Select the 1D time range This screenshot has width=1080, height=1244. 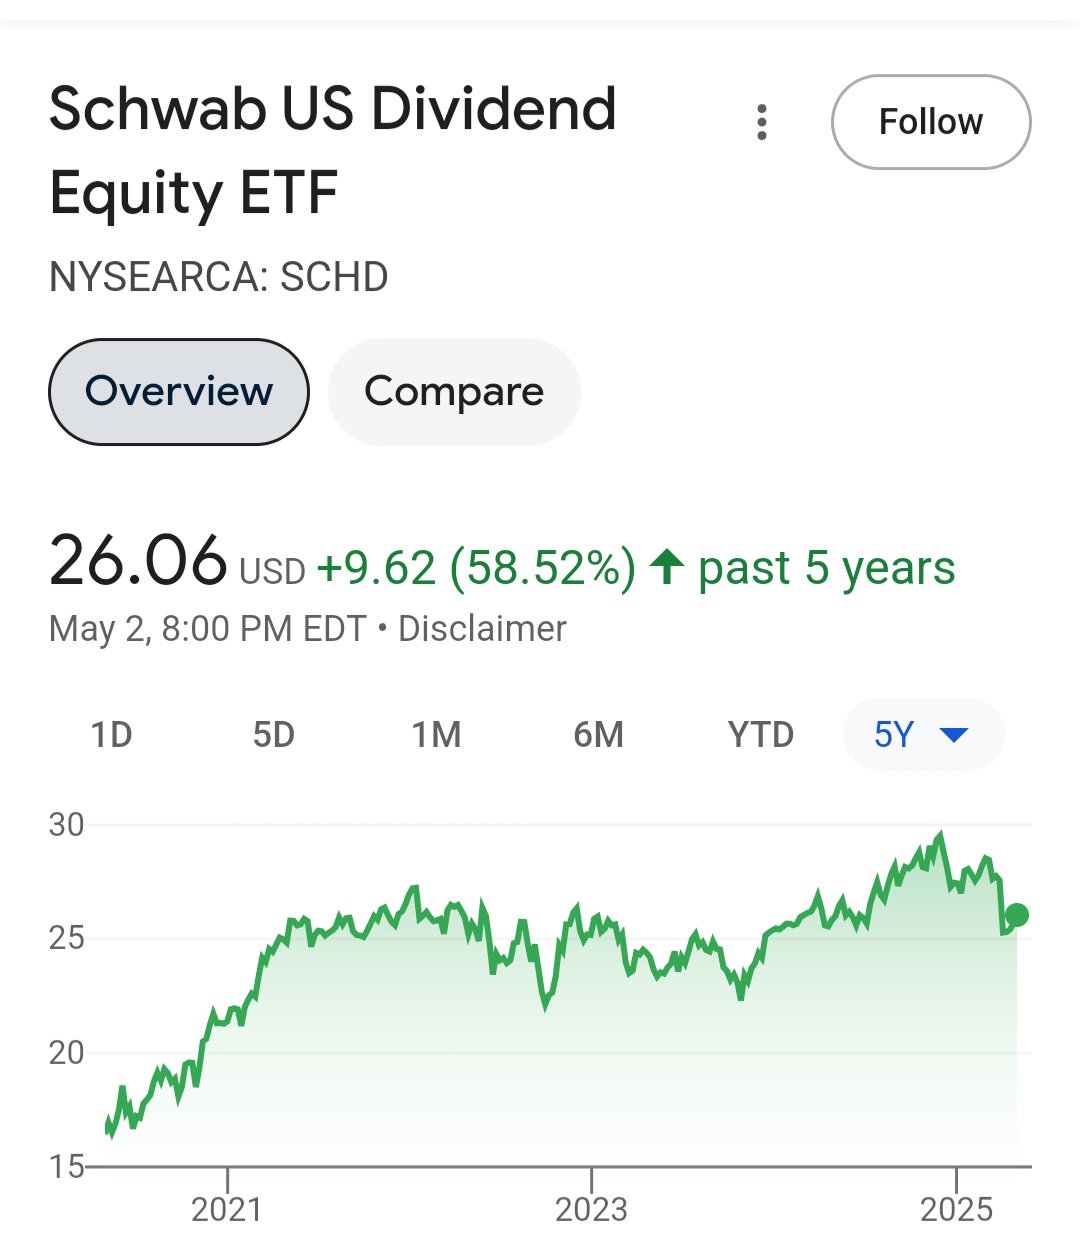[x=112, y=735]
